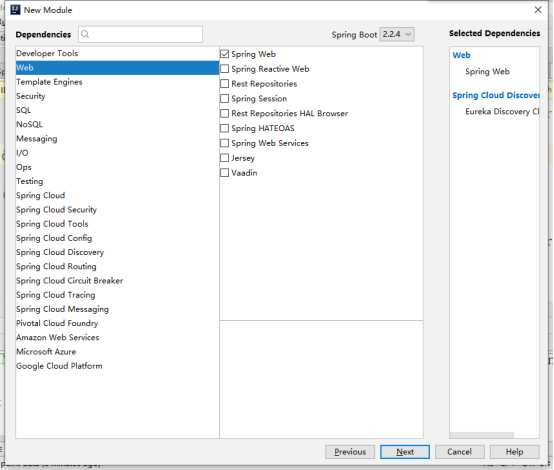This screenshot has height=470, width=554.
Task: Open the Spring Cloud category
Action: click(117, 195)
